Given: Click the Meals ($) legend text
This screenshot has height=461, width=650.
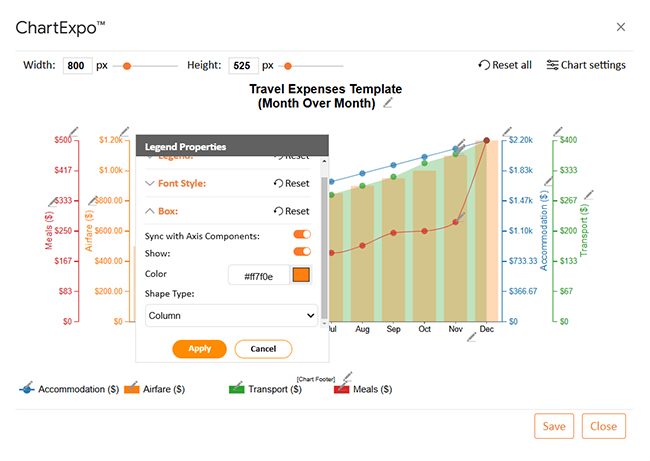Looking at the screenshot, I should 373,389.
